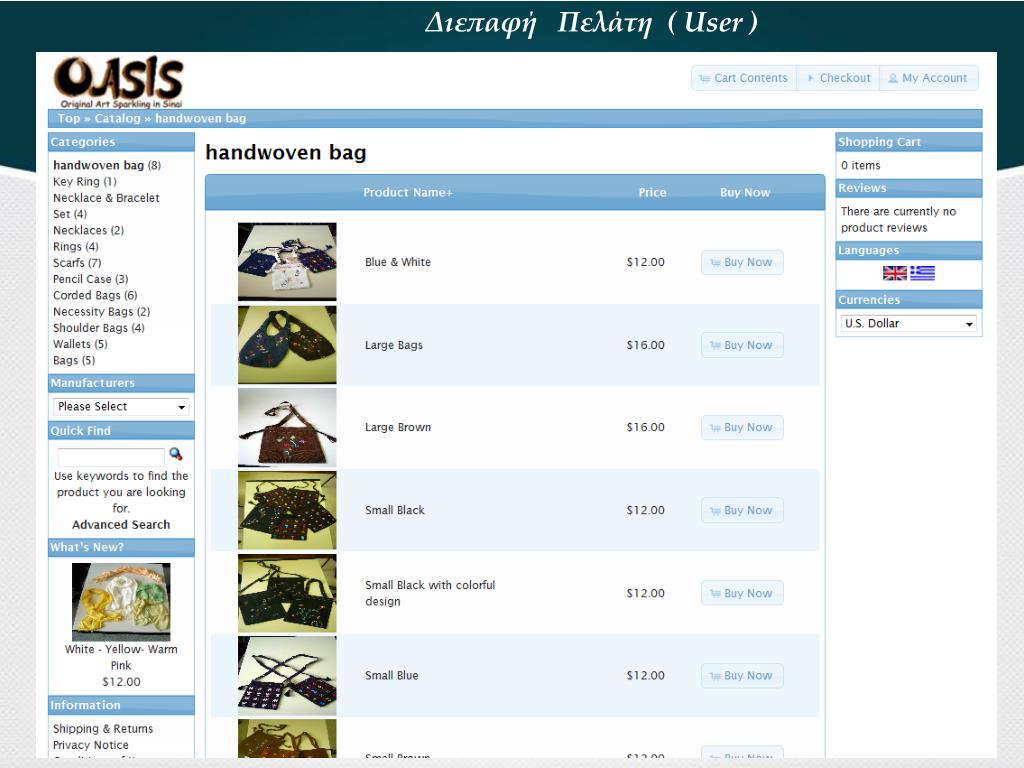
Task: Open Large Brown product thumbnail
Action: click(x=287, y=427)
